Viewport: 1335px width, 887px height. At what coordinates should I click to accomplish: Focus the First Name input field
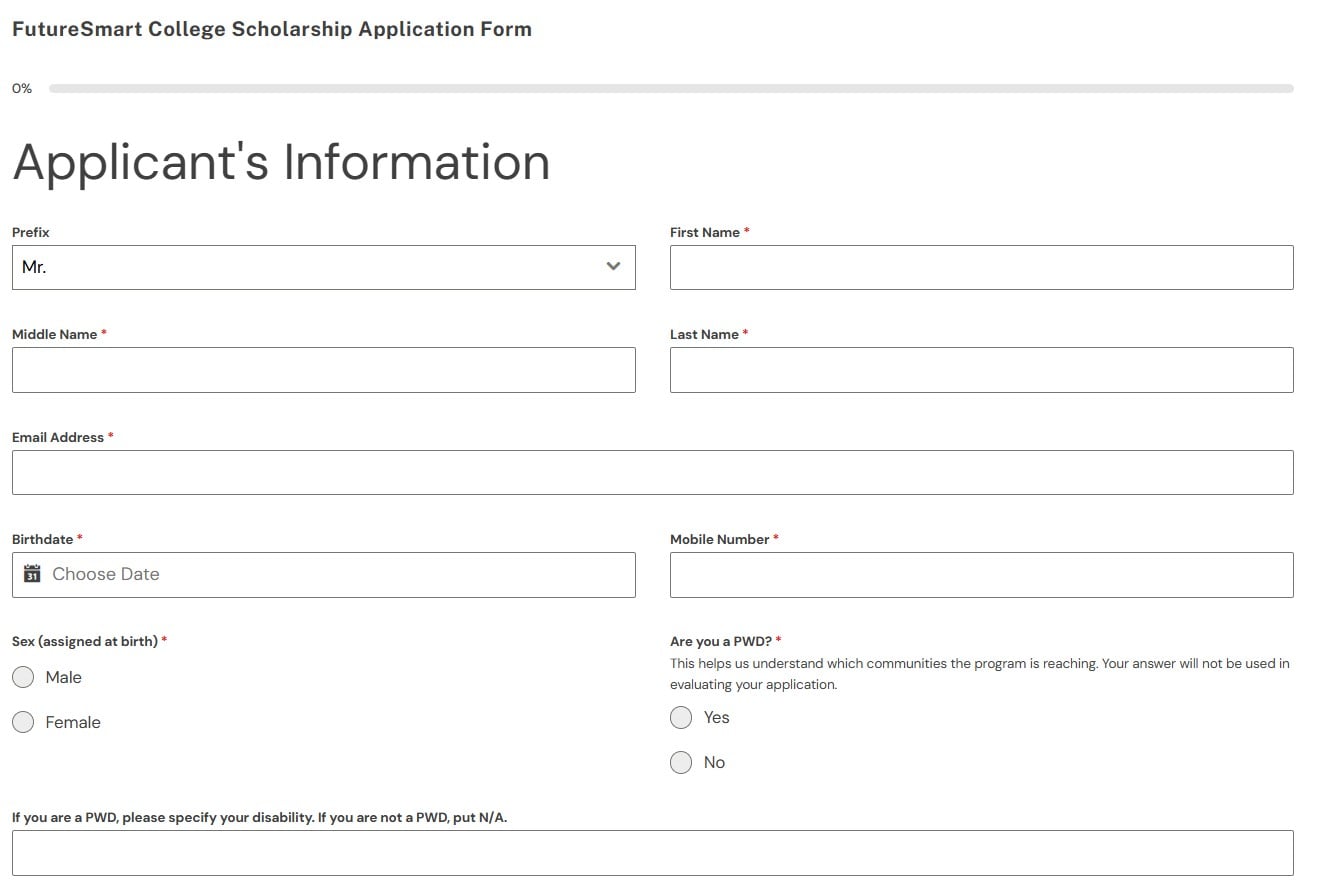(x=981, y=267)
